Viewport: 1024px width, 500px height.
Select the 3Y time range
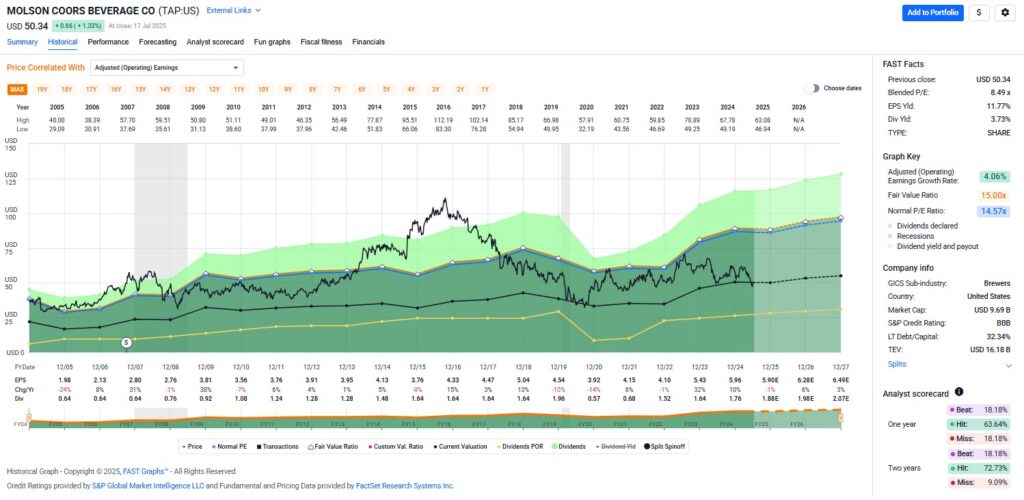click(436, 89)
